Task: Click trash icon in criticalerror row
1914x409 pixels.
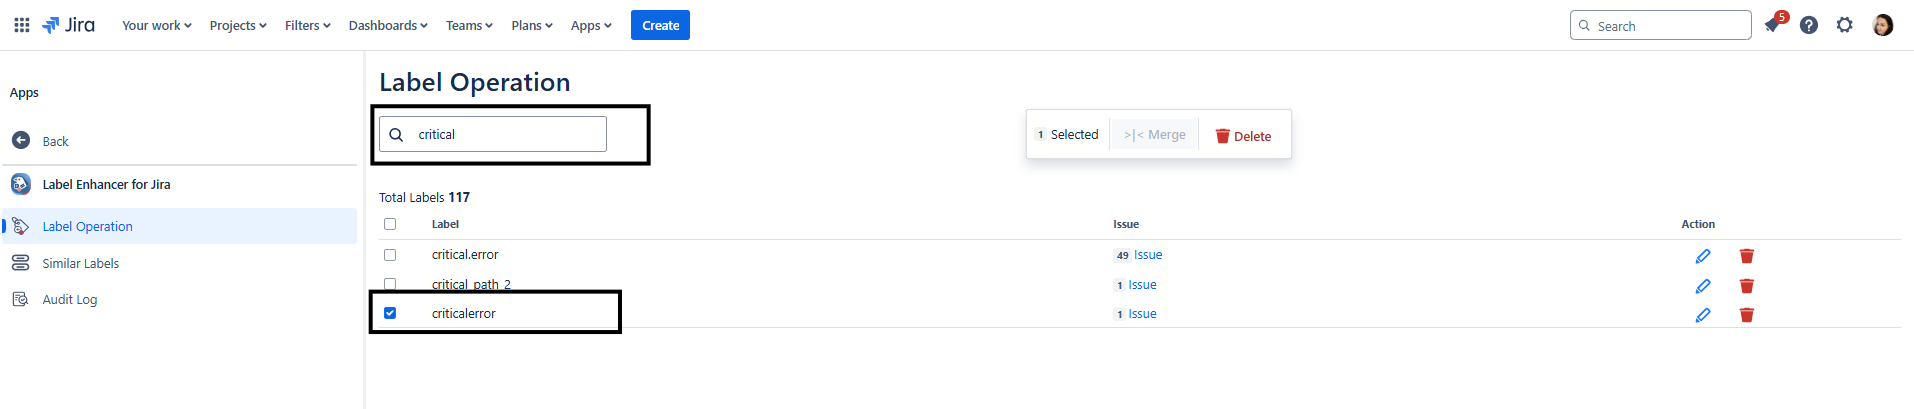Action: 1747,315
